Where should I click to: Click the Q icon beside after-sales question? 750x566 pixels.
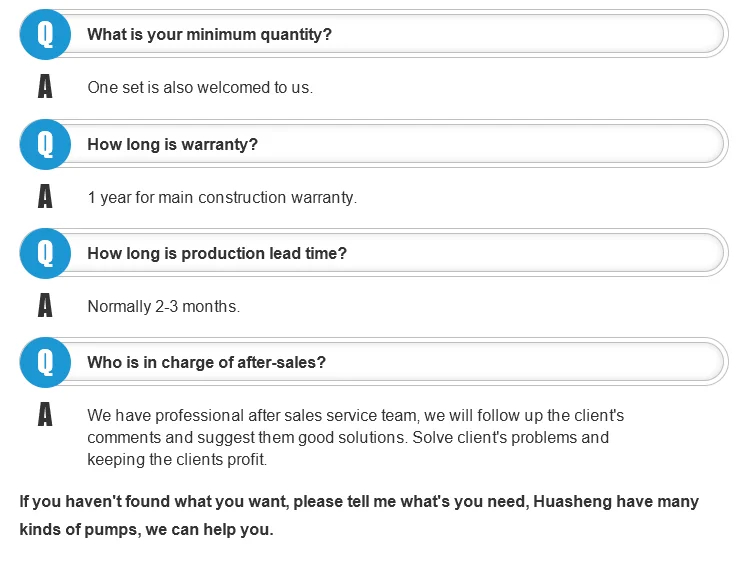pyautogui.click(x=45, y=362)
